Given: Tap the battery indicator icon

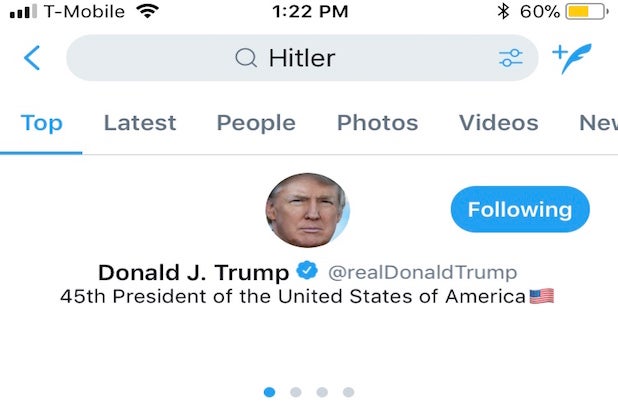Looking at the screenshot, I should (582, 12).
